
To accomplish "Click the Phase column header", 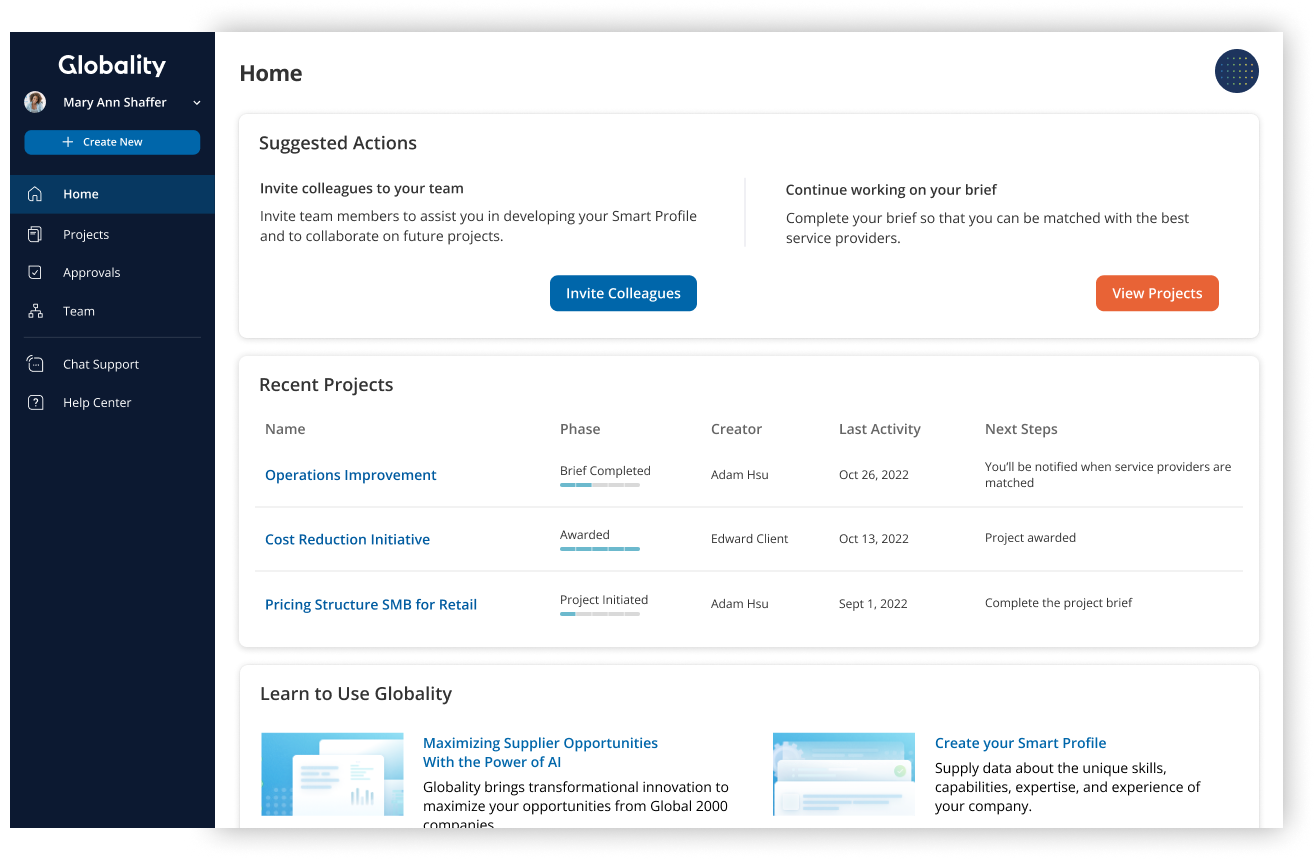I will tap(580, 429).
